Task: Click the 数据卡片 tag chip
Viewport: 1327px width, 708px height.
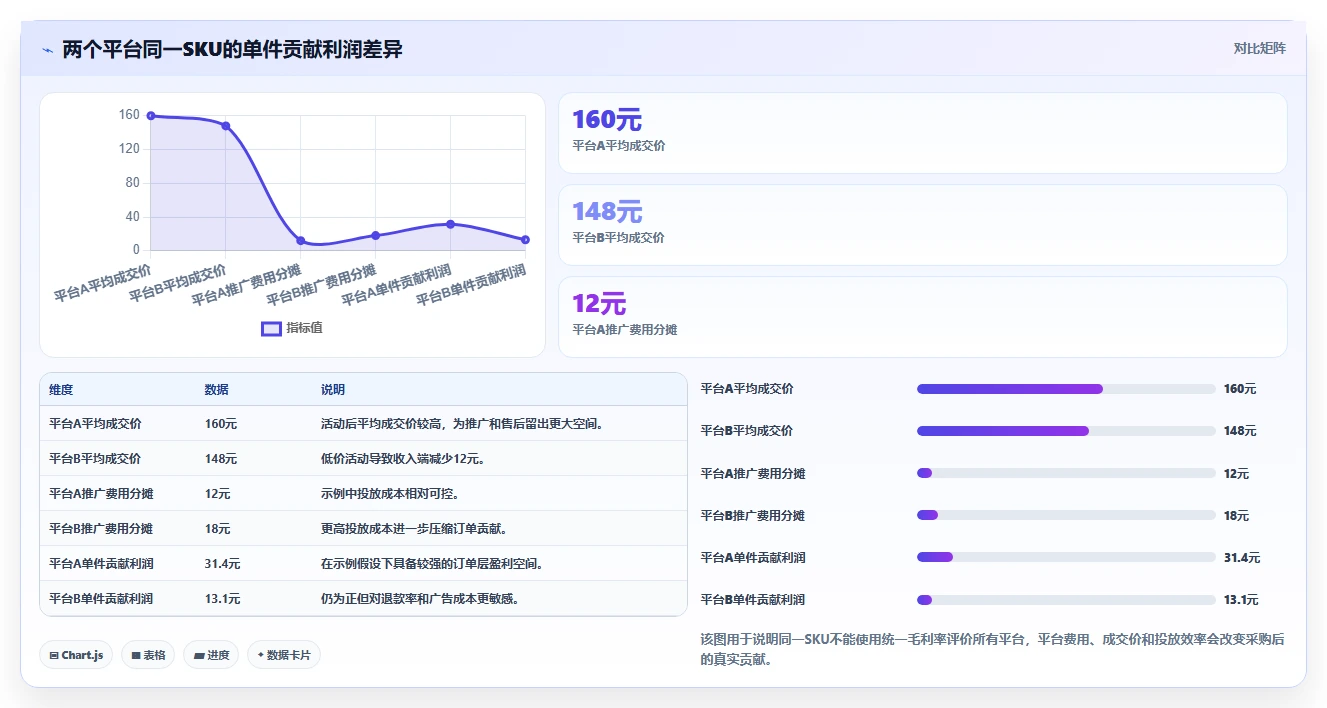Action: [x=284, y=655]
